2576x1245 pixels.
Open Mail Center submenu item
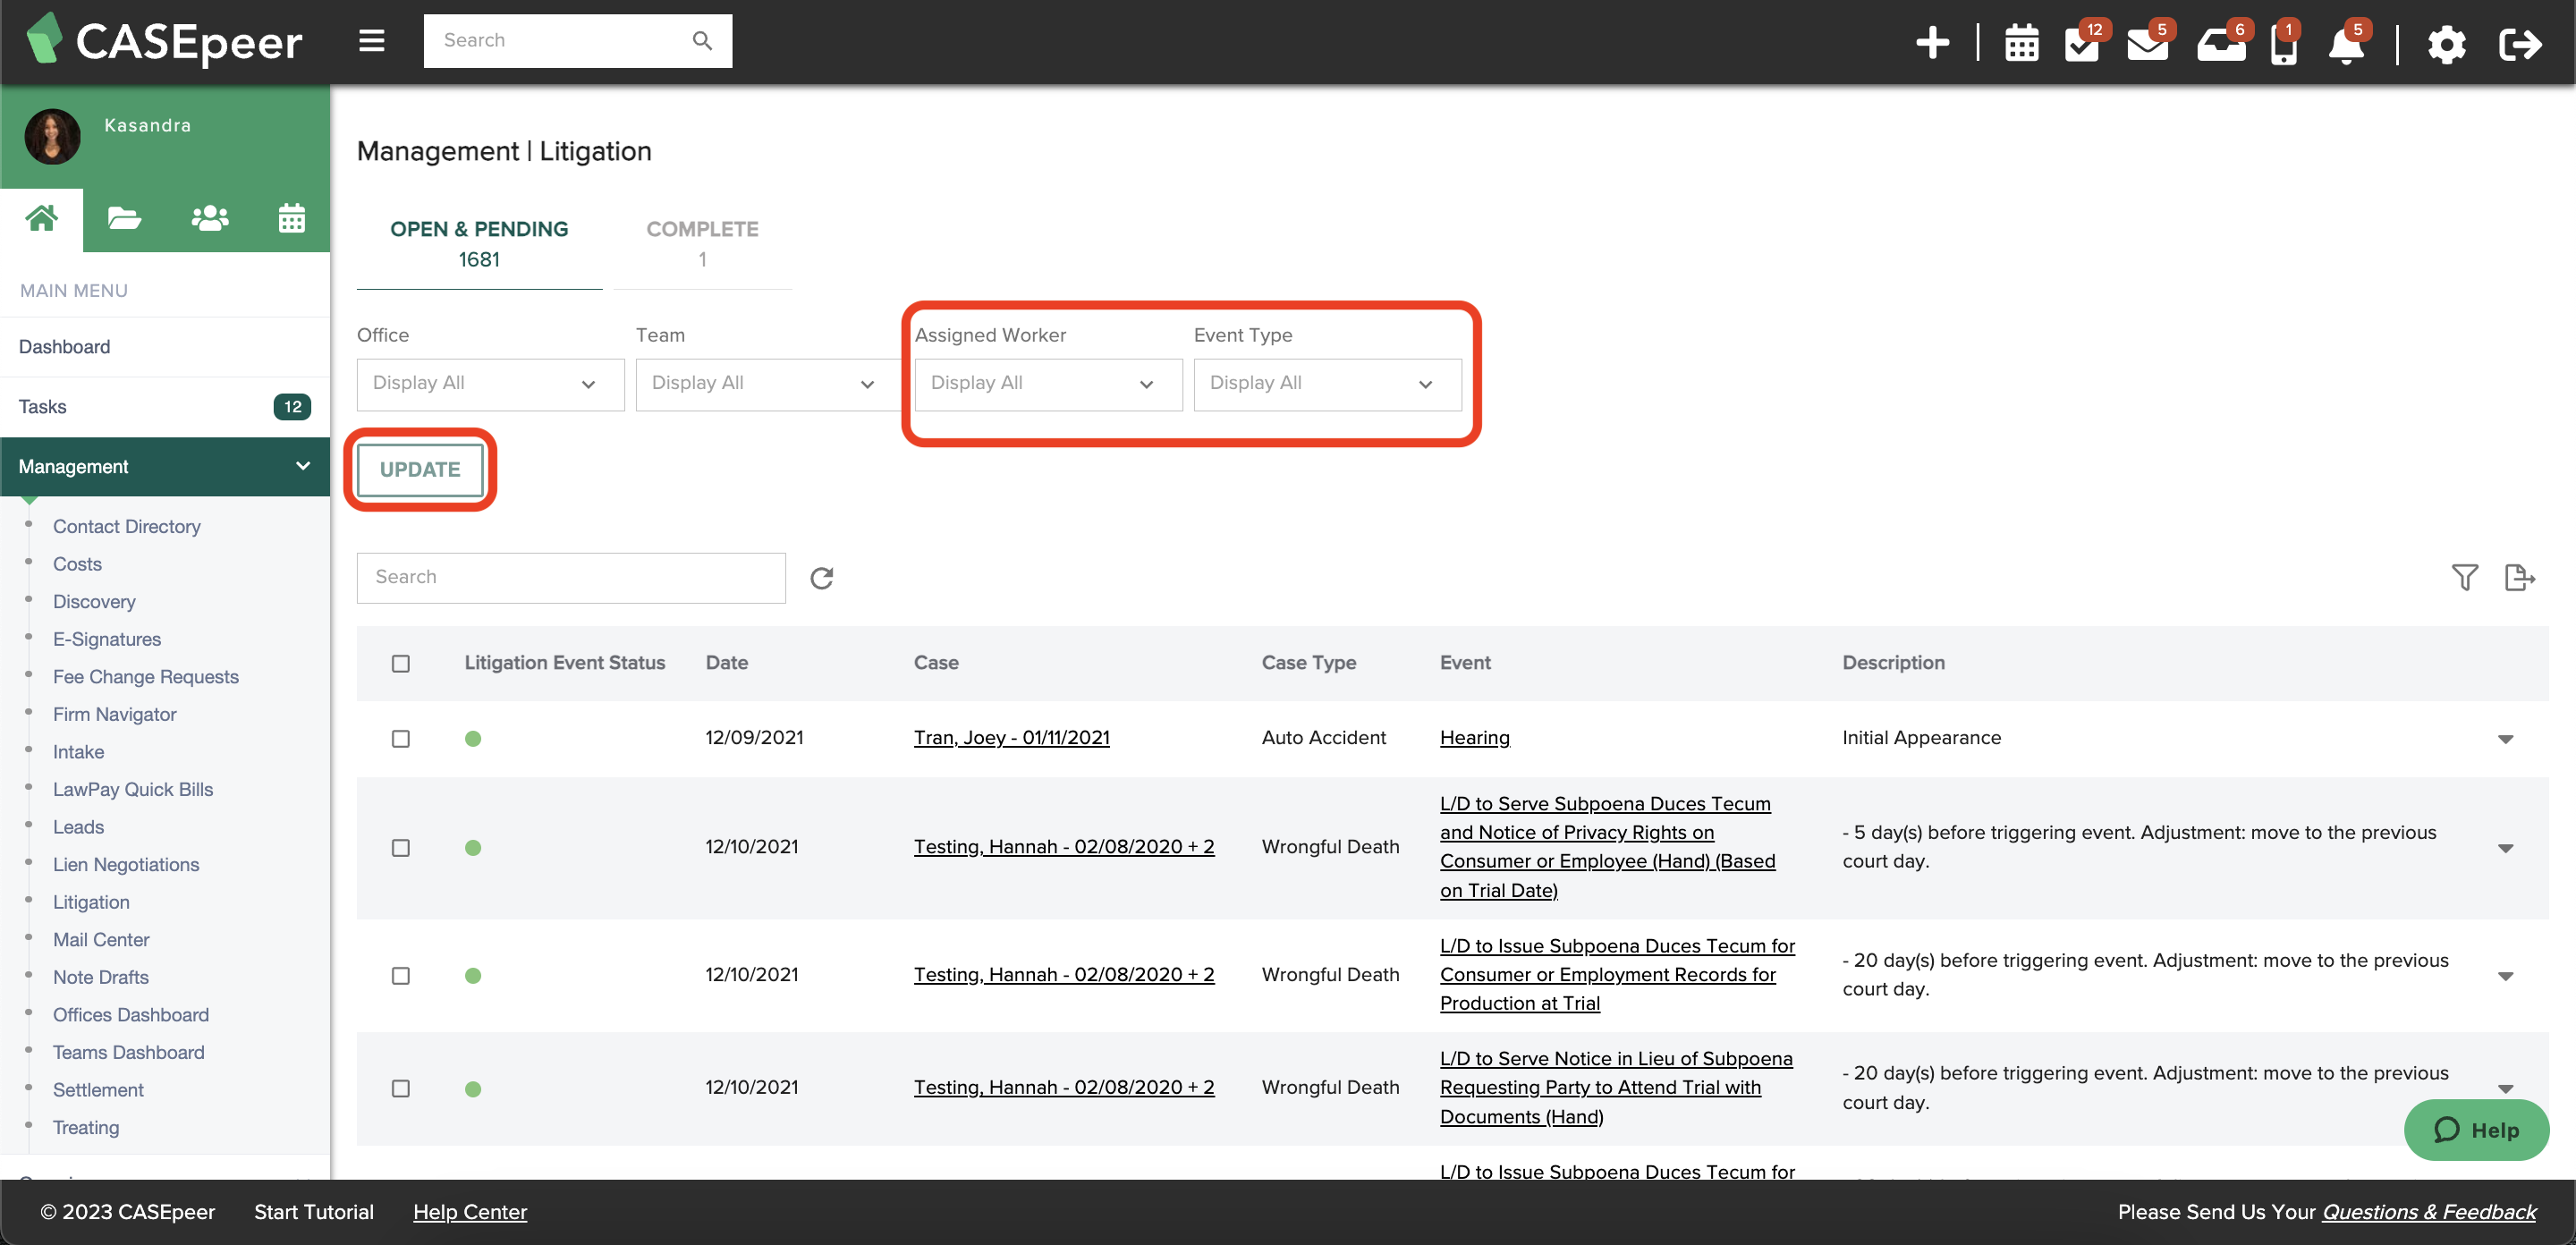[x=101, y=939]
